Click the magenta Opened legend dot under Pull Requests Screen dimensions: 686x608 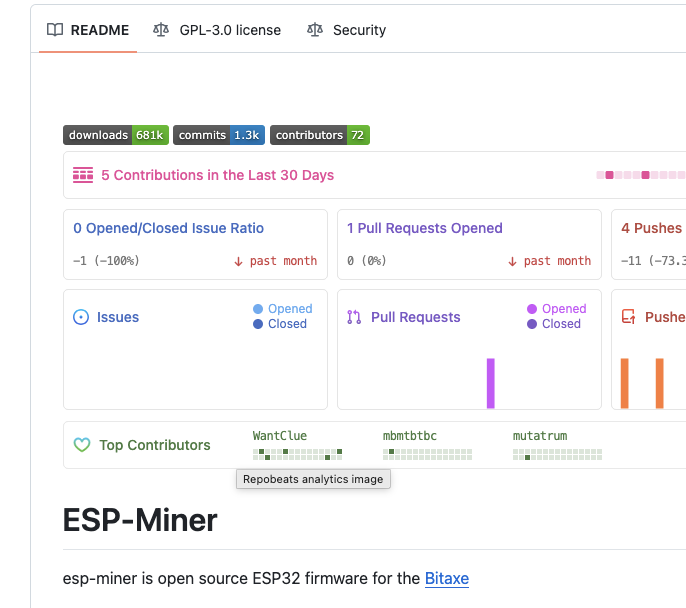[x=532, y=309]
